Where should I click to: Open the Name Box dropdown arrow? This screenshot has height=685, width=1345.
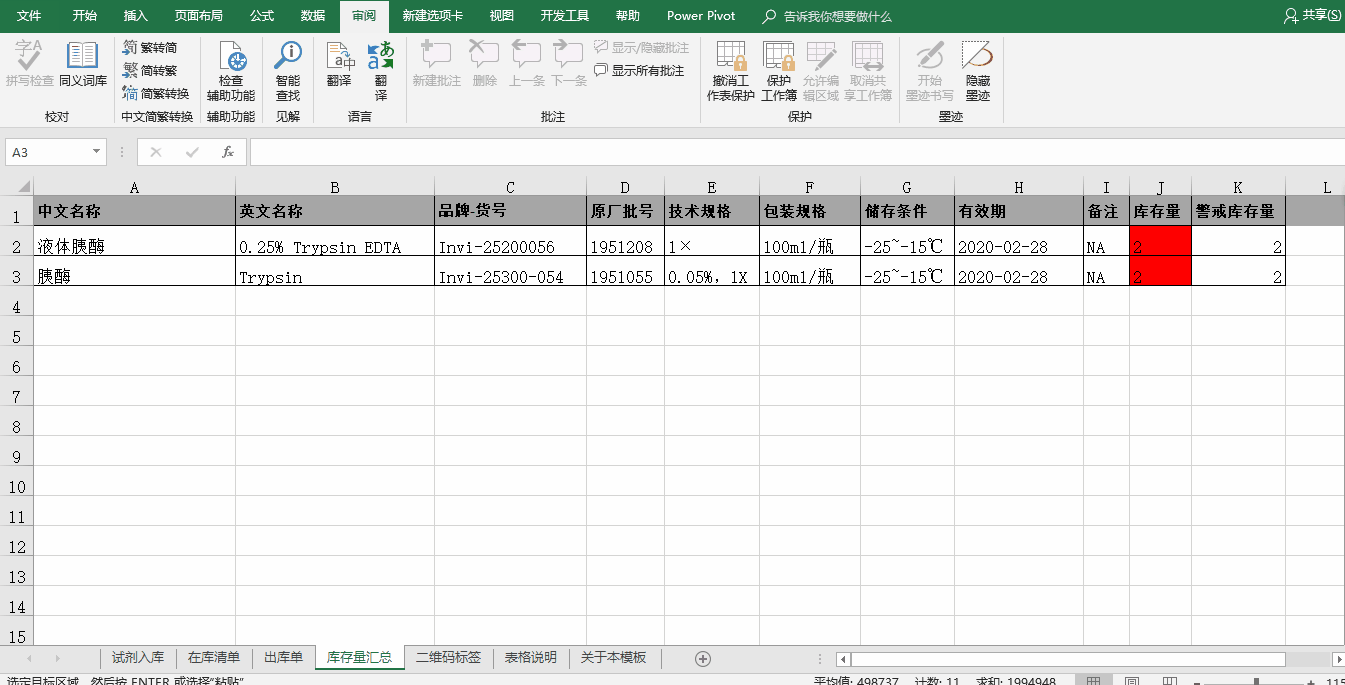(97, 152)
